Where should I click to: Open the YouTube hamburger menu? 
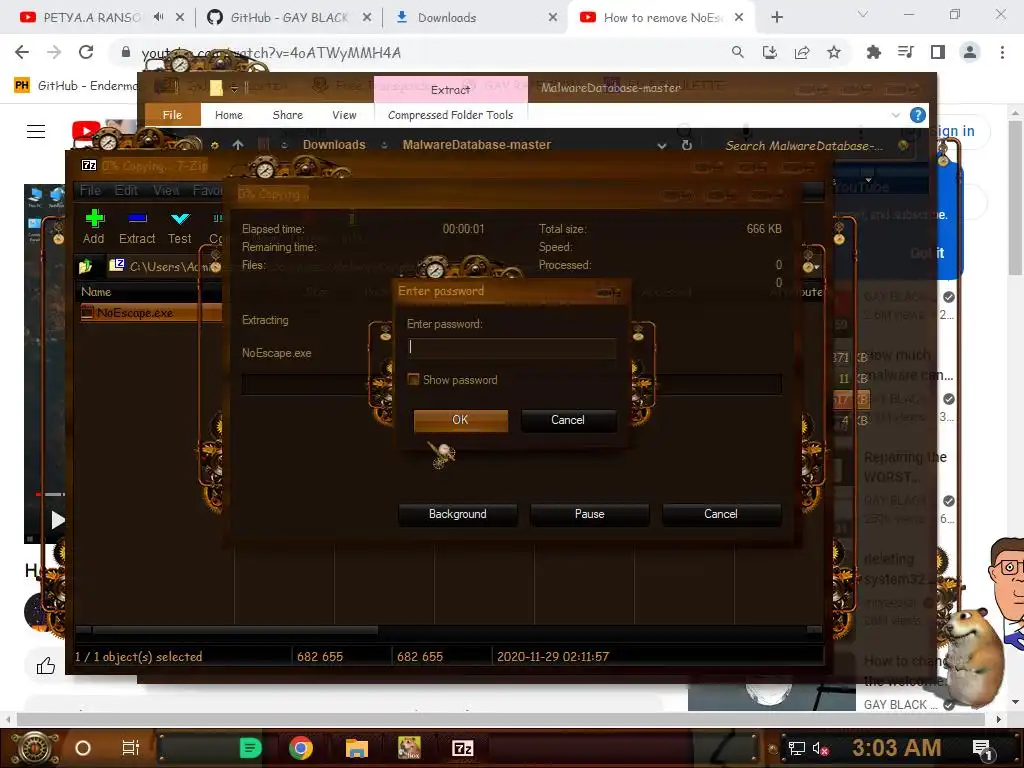click(36, 131)
